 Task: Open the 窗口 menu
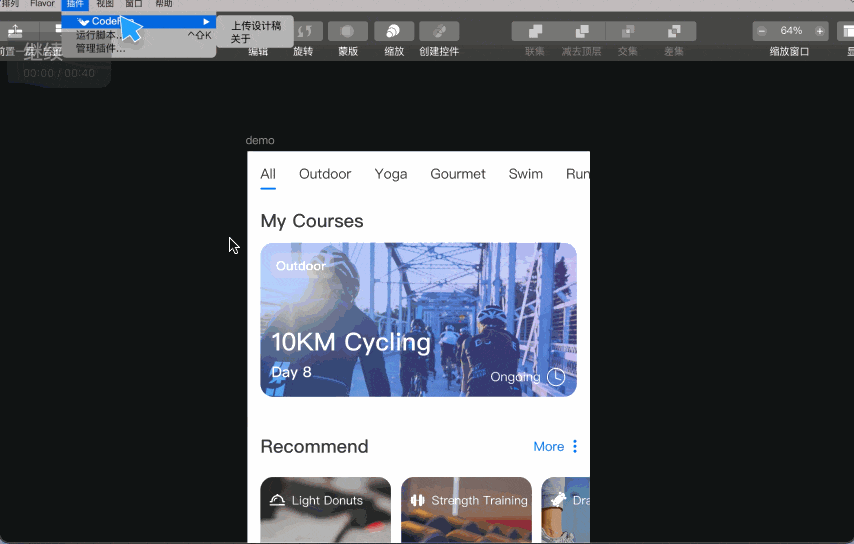134,4
